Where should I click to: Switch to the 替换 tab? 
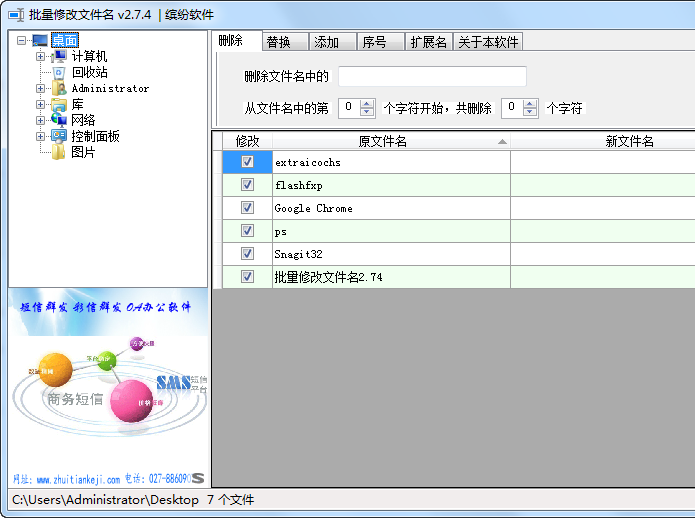point(285,42)
